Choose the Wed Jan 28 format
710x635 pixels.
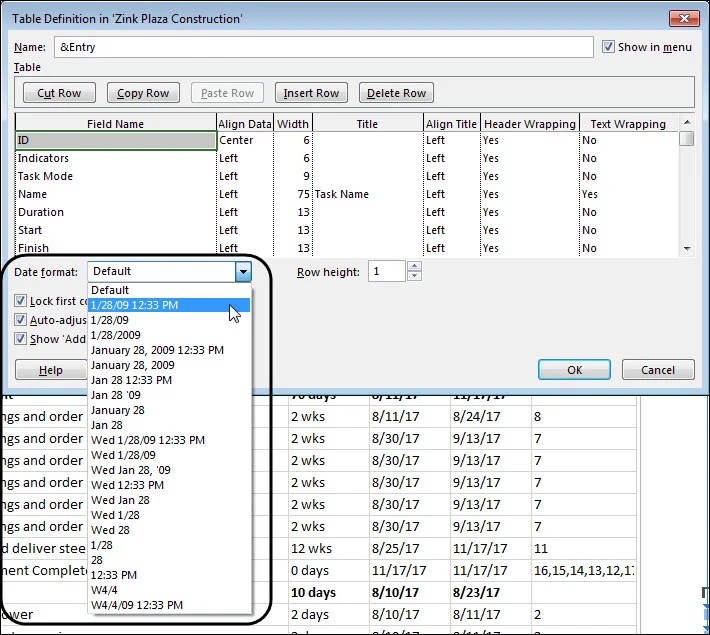click(x=169, y=500)
